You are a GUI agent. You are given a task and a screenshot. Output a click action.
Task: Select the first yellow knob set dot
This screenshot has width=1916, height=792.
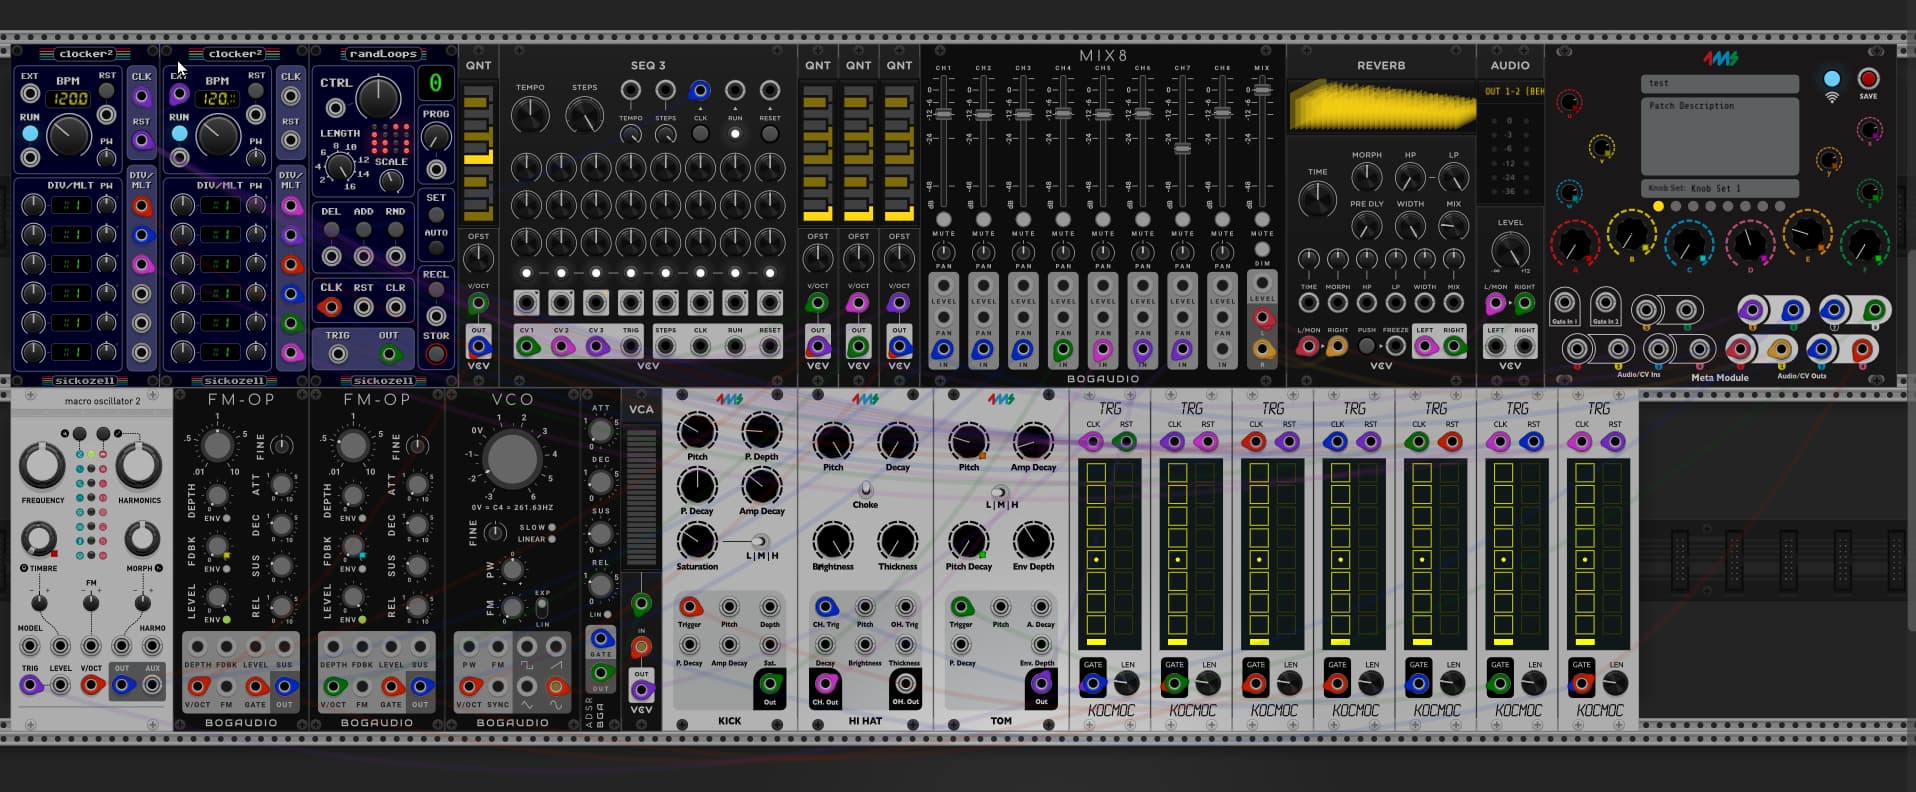click(1658, 207)
